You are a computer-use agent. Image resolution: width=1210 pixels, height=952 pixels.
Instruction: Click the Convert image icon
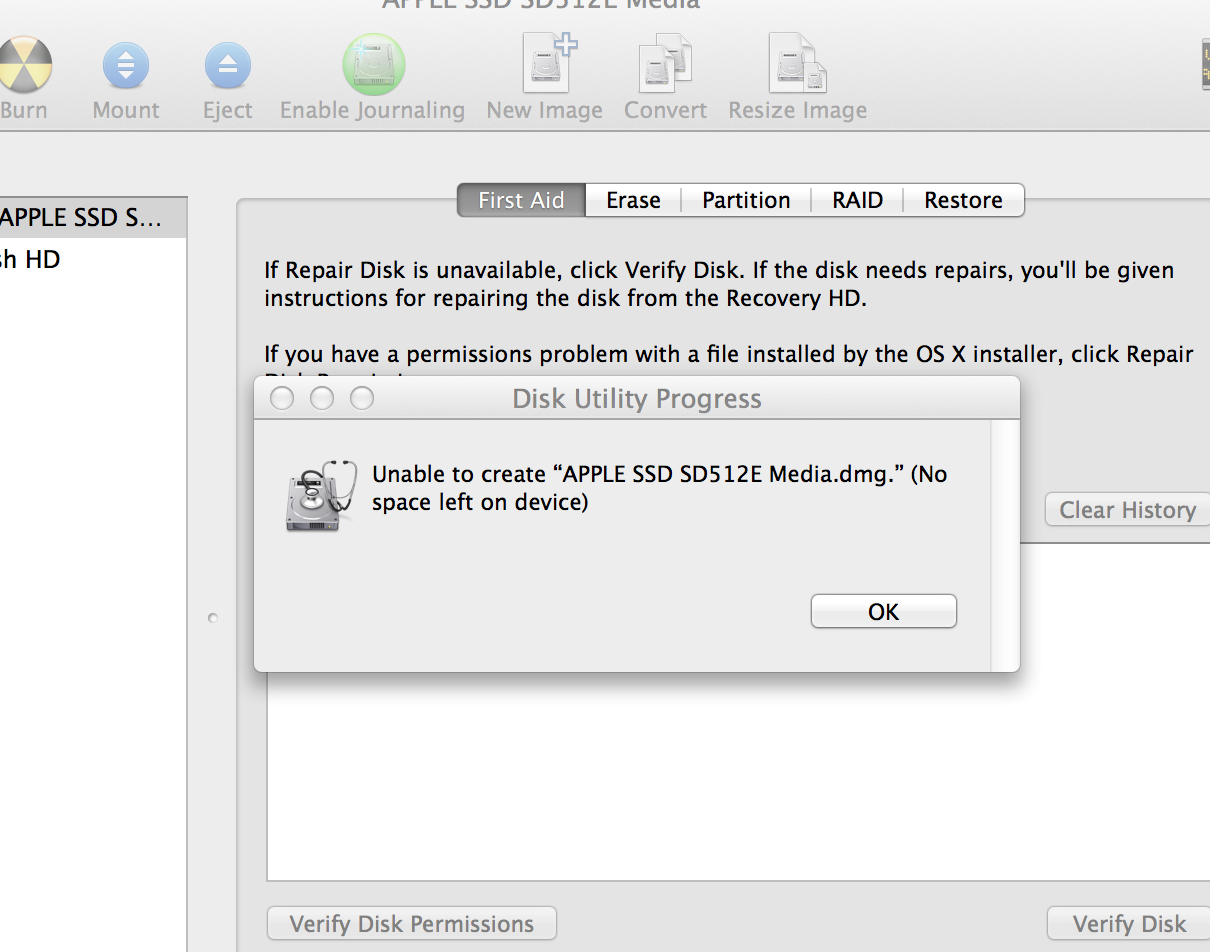coord(666,63)
